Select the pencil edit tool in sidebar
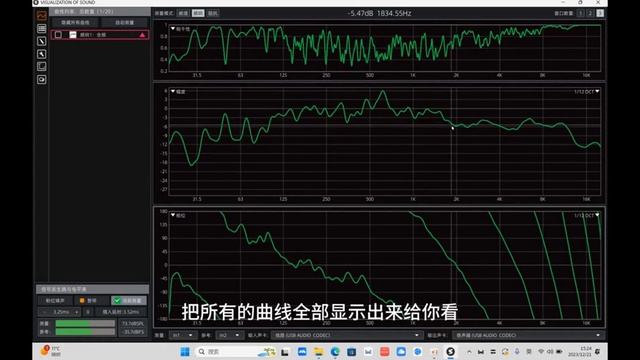 pos(42,41)
